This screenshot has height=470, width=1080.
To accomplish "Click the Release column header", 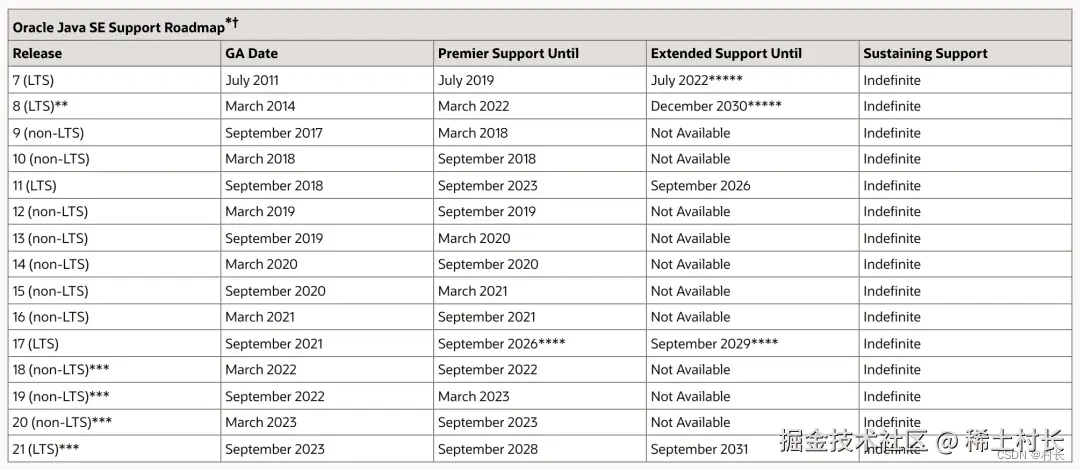I will tap(37, 54).
